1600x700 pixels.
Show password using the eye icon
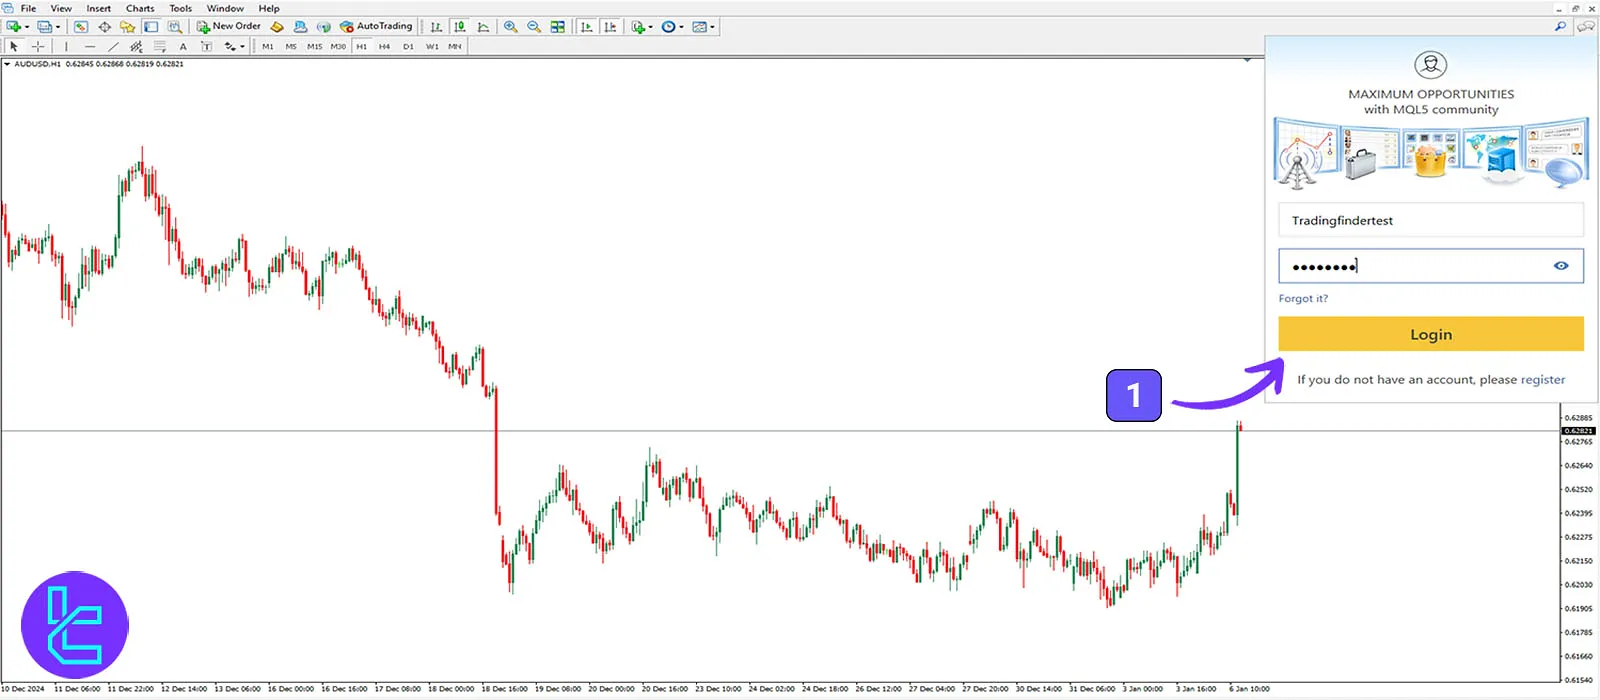pos(1561,266)
